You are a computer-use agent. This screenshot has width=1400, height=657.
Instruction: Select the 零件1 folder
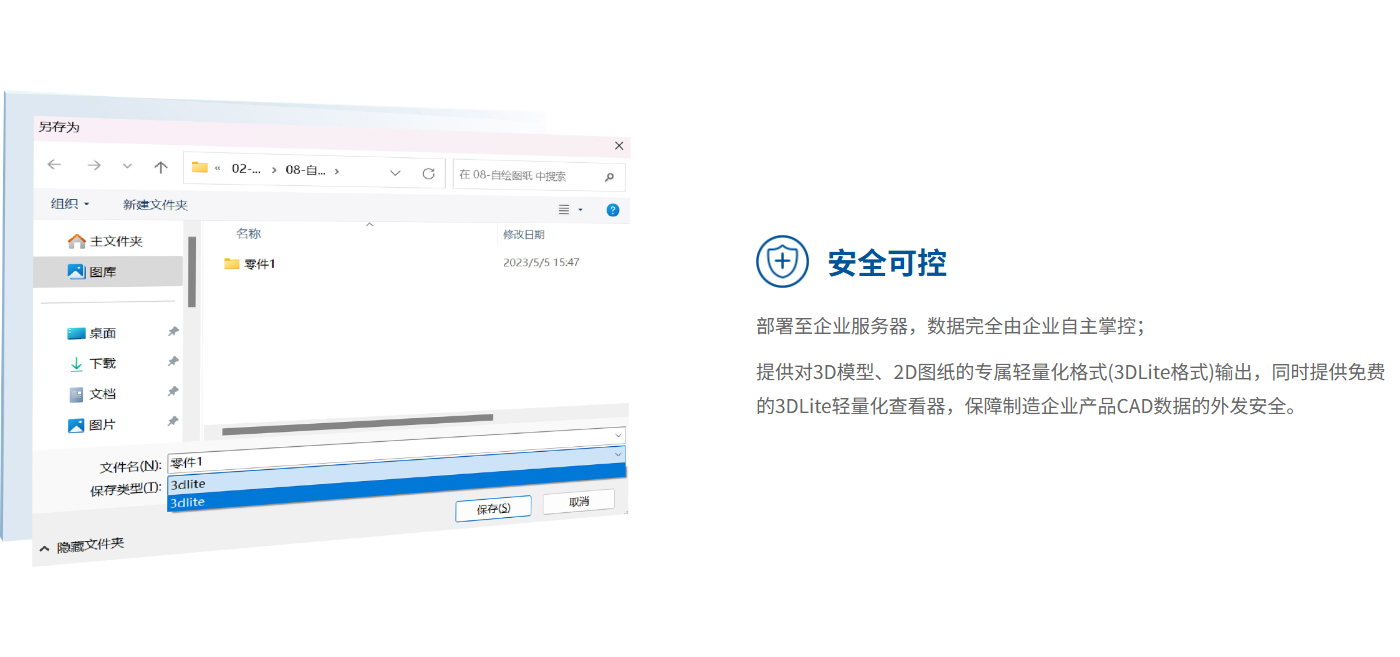click(x=250, y=263)
